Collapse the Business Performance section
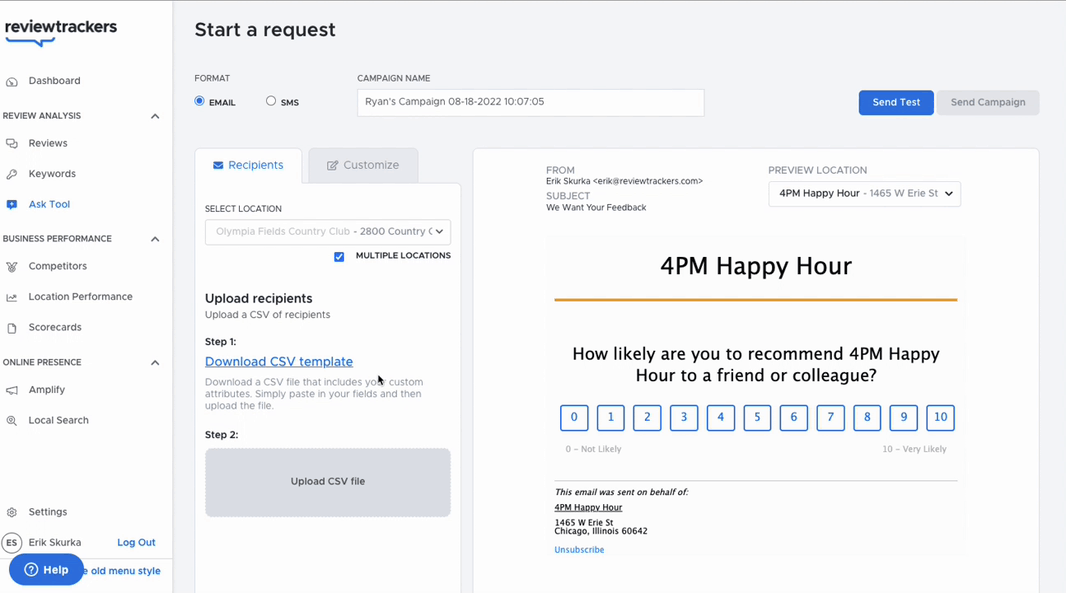Image resolution: width=1066 pixels, height=593 pixels. (x=155, y=239)
